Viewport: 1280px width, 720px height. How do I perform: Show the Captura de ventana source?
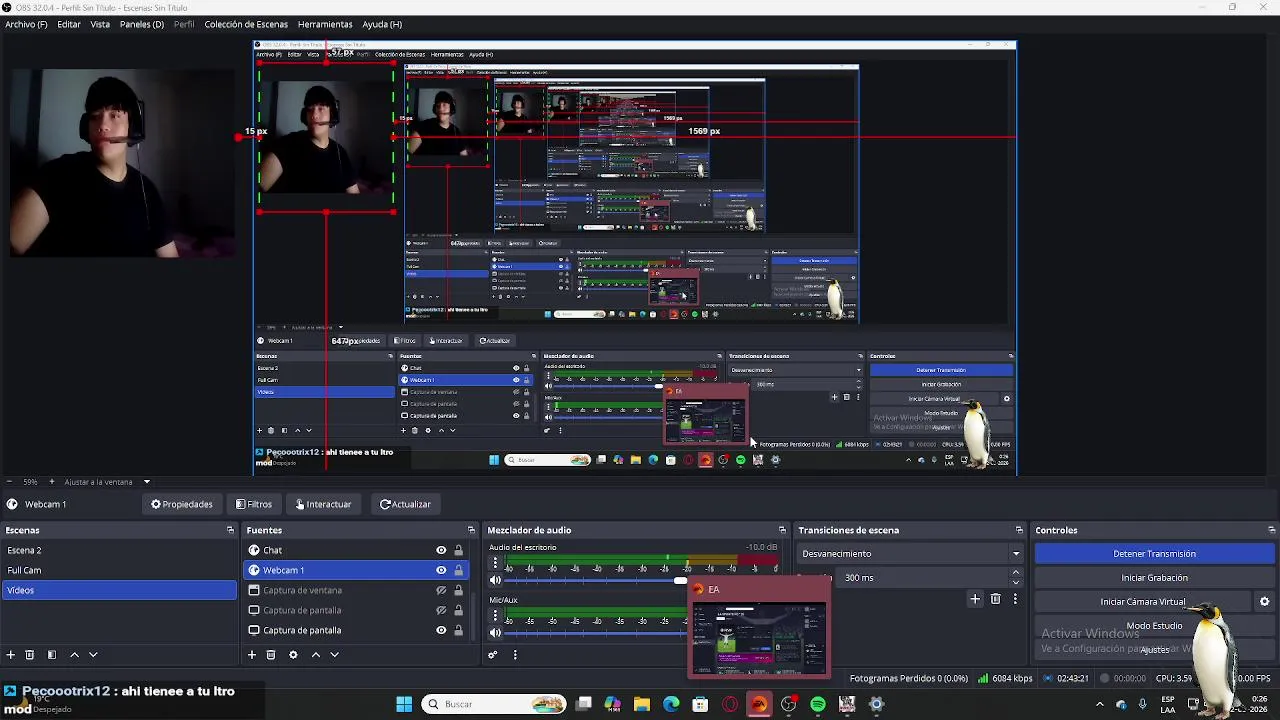coord(441,590)
